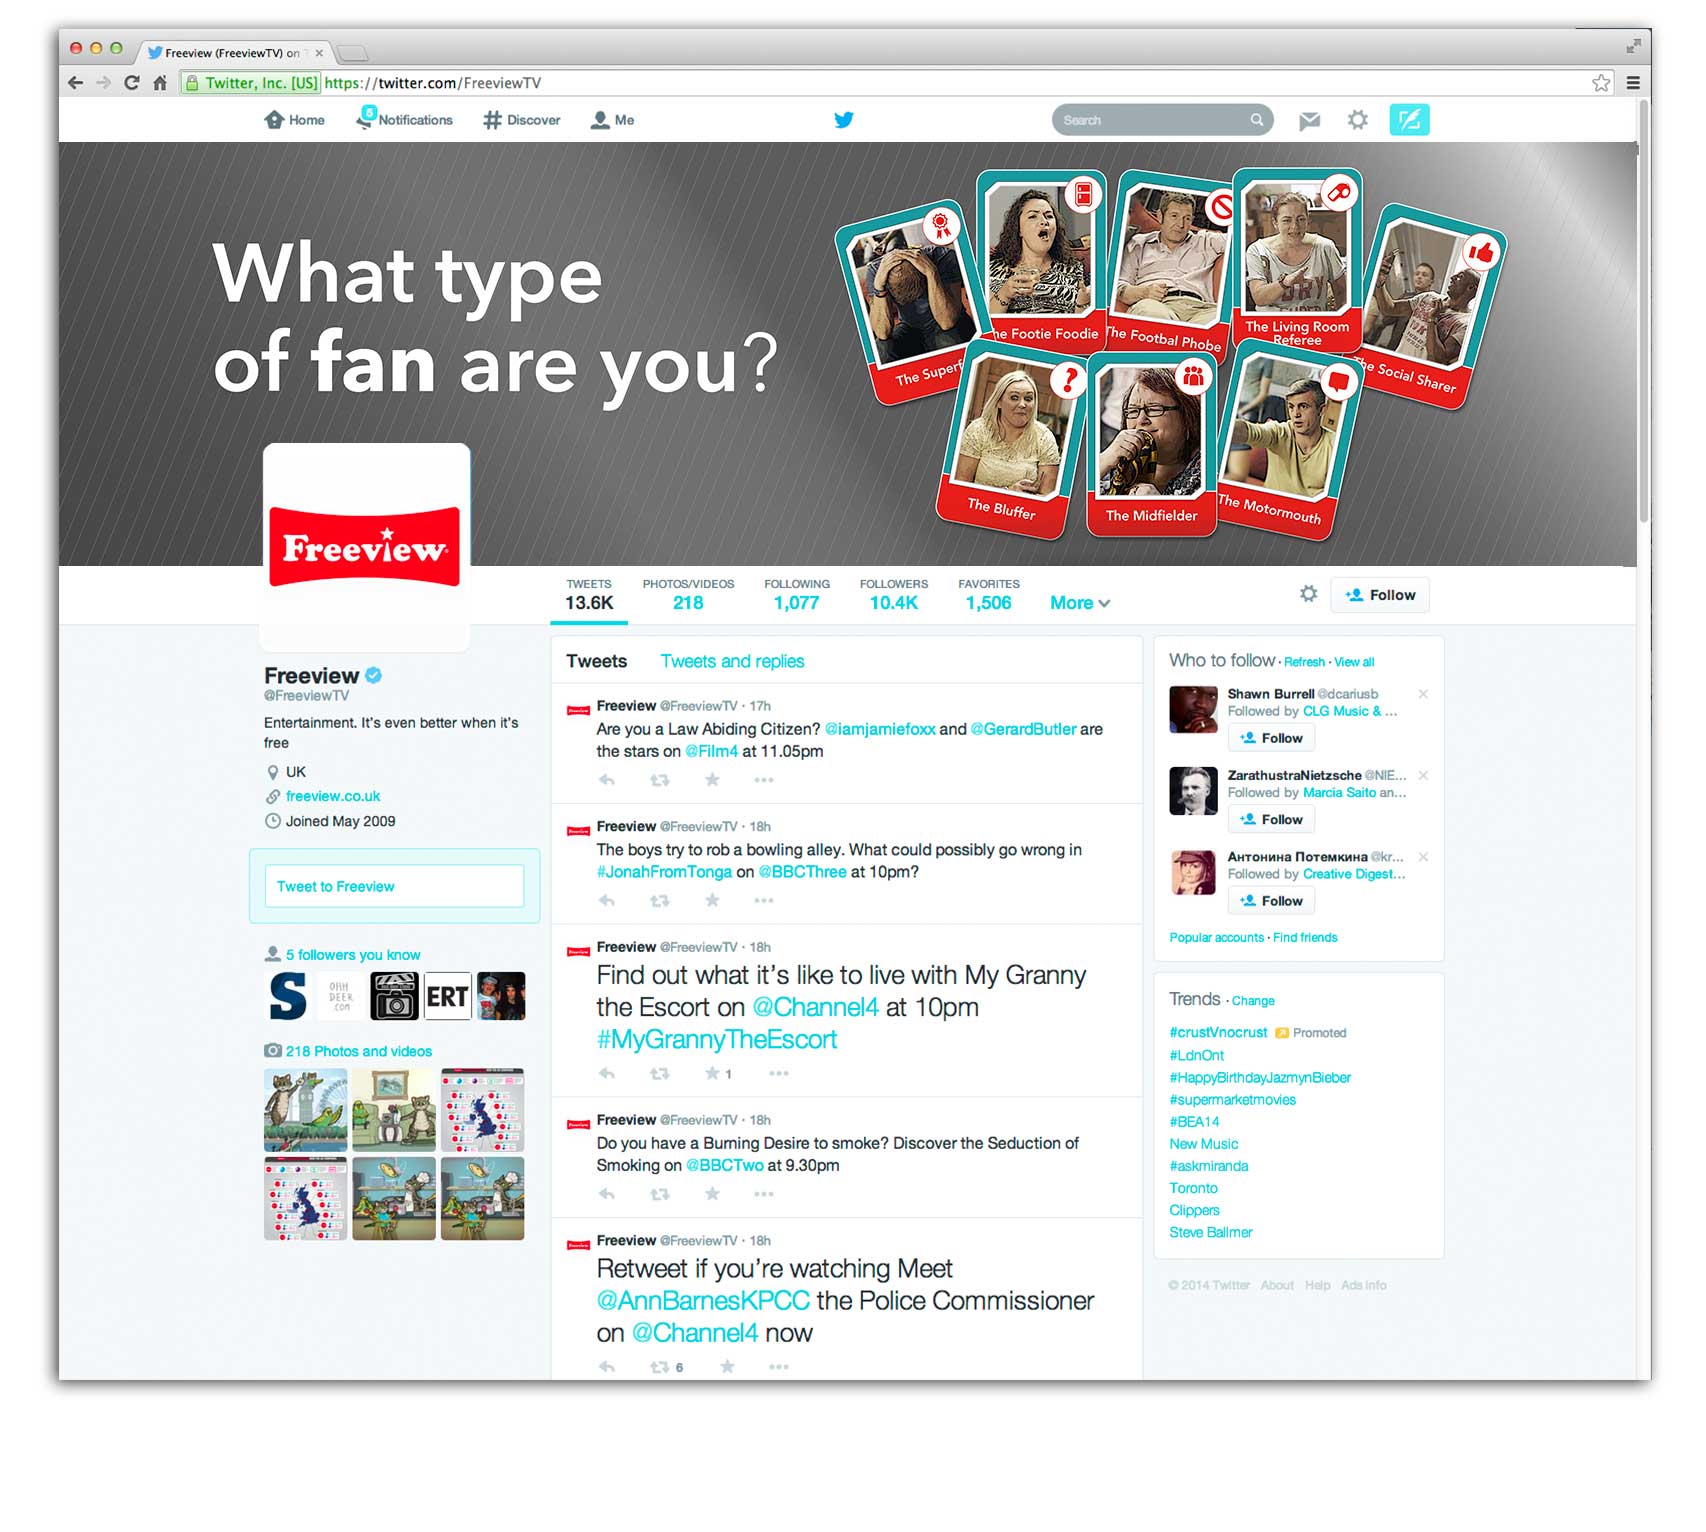Dismiss the ZarathustraNietzsche follow suggestion
The image size is (1706, 1532).
(x=1423, y=775)
